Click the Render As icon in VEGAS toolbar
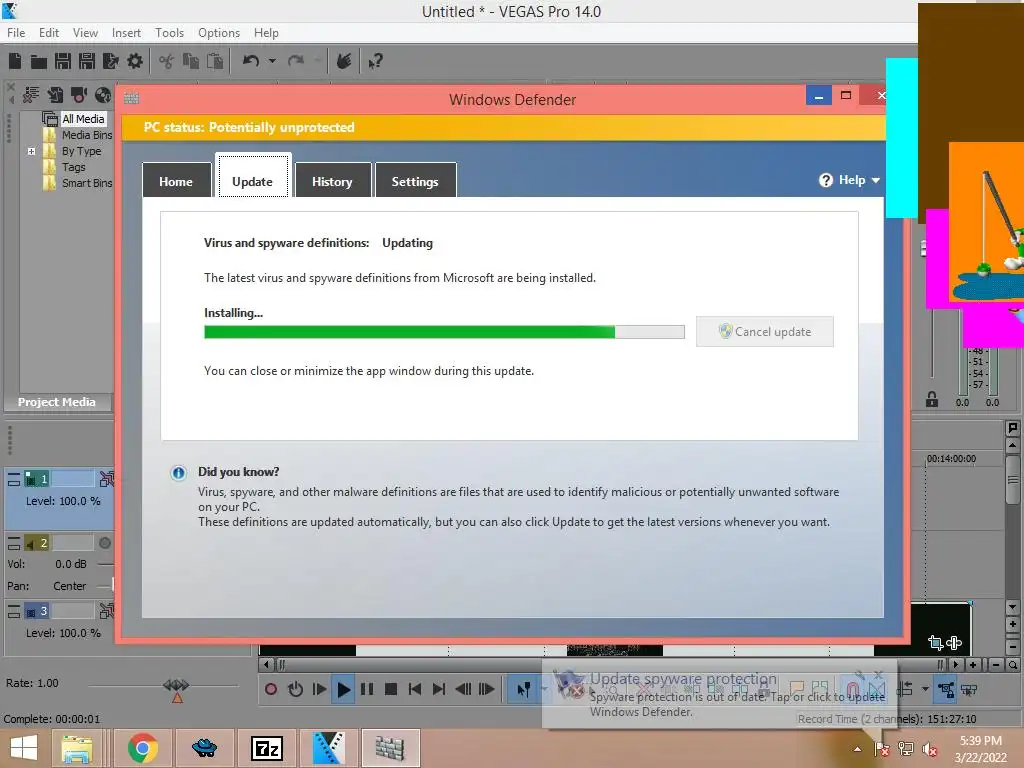Viewport: 1024px width, 768px height. click(111, 61)
